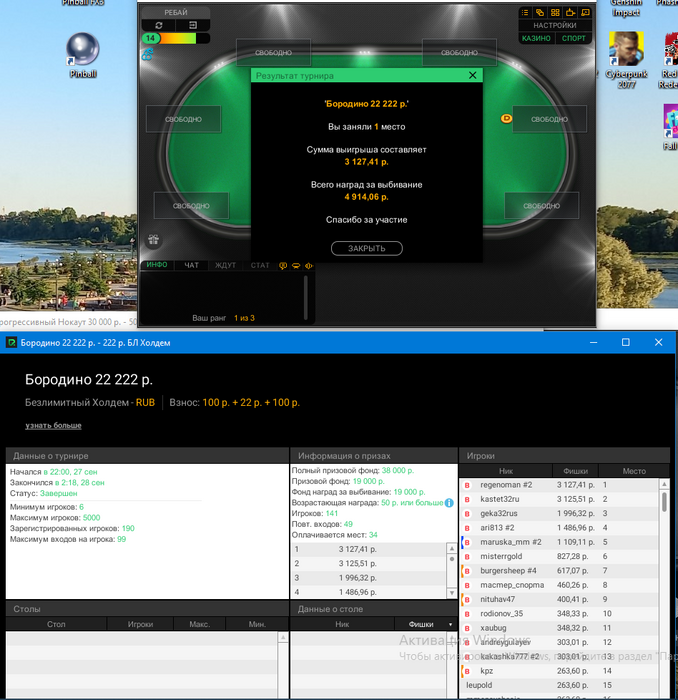Click the ЗАКРЫТЬ button in result dialog
Screen dimensions: 678x700
click(x=366, y=248)
